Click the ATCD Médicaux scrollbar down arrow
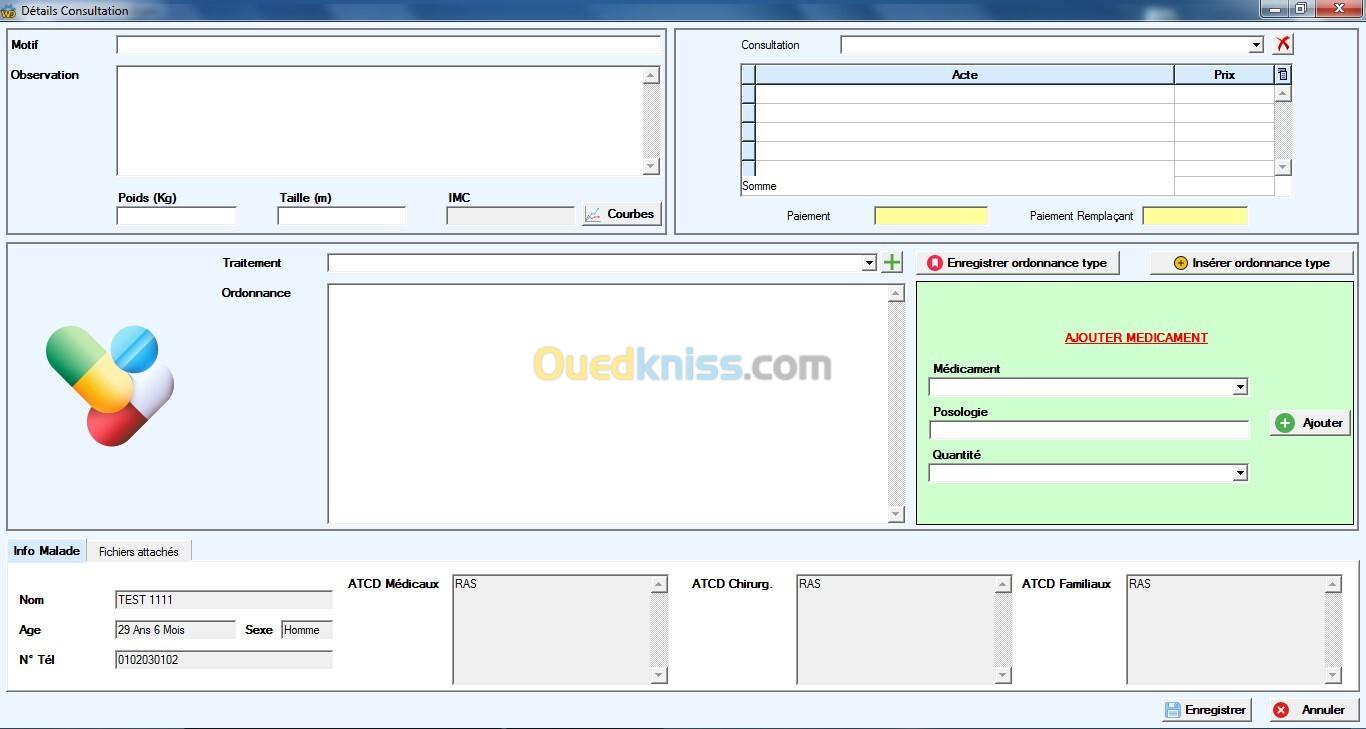 click(659, 675)
